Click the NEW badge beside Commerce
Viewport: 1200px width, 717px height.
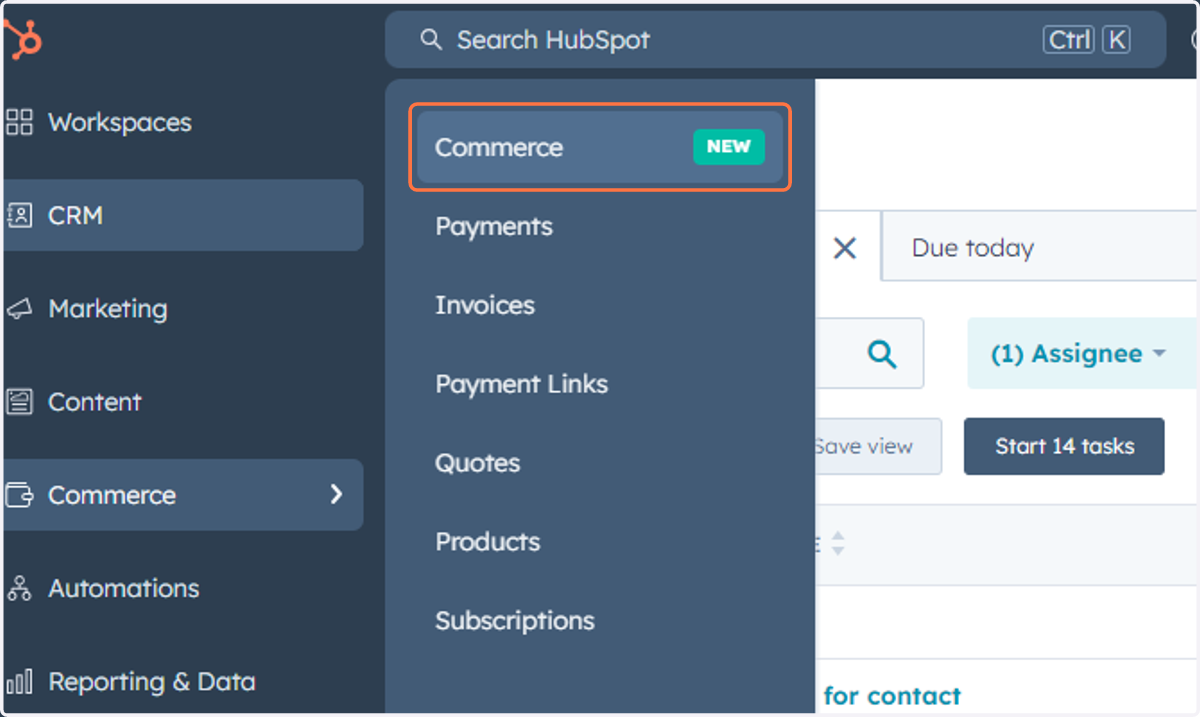point(729,147)
